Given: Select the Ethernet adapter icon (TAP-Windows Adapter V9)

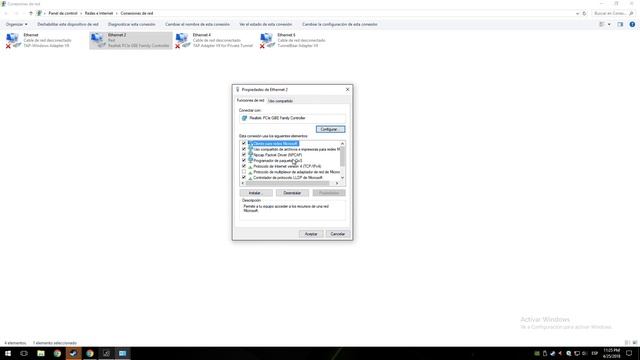Looking at the screenshot, I should click(x=13, y=40).
